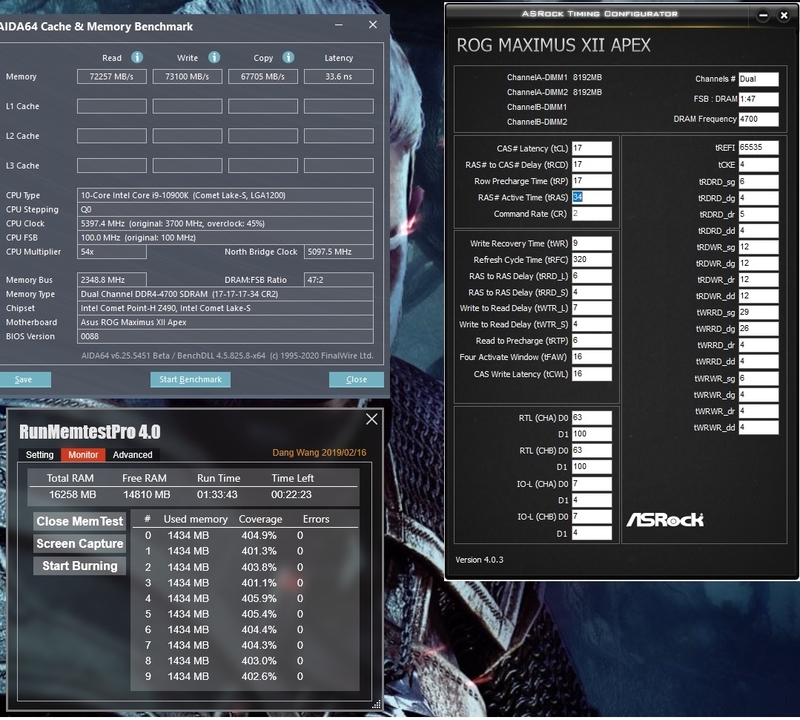Click the IO-L (CHB) D0 field

coord(591,516)
